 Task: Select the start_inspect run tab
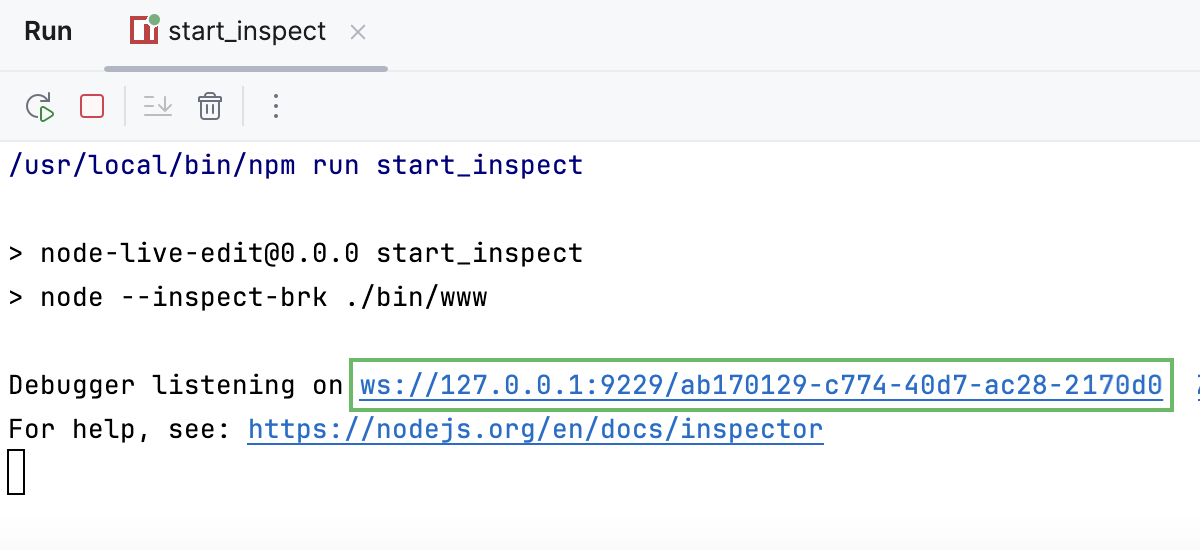pyautogui.click(x=247, y=32)
